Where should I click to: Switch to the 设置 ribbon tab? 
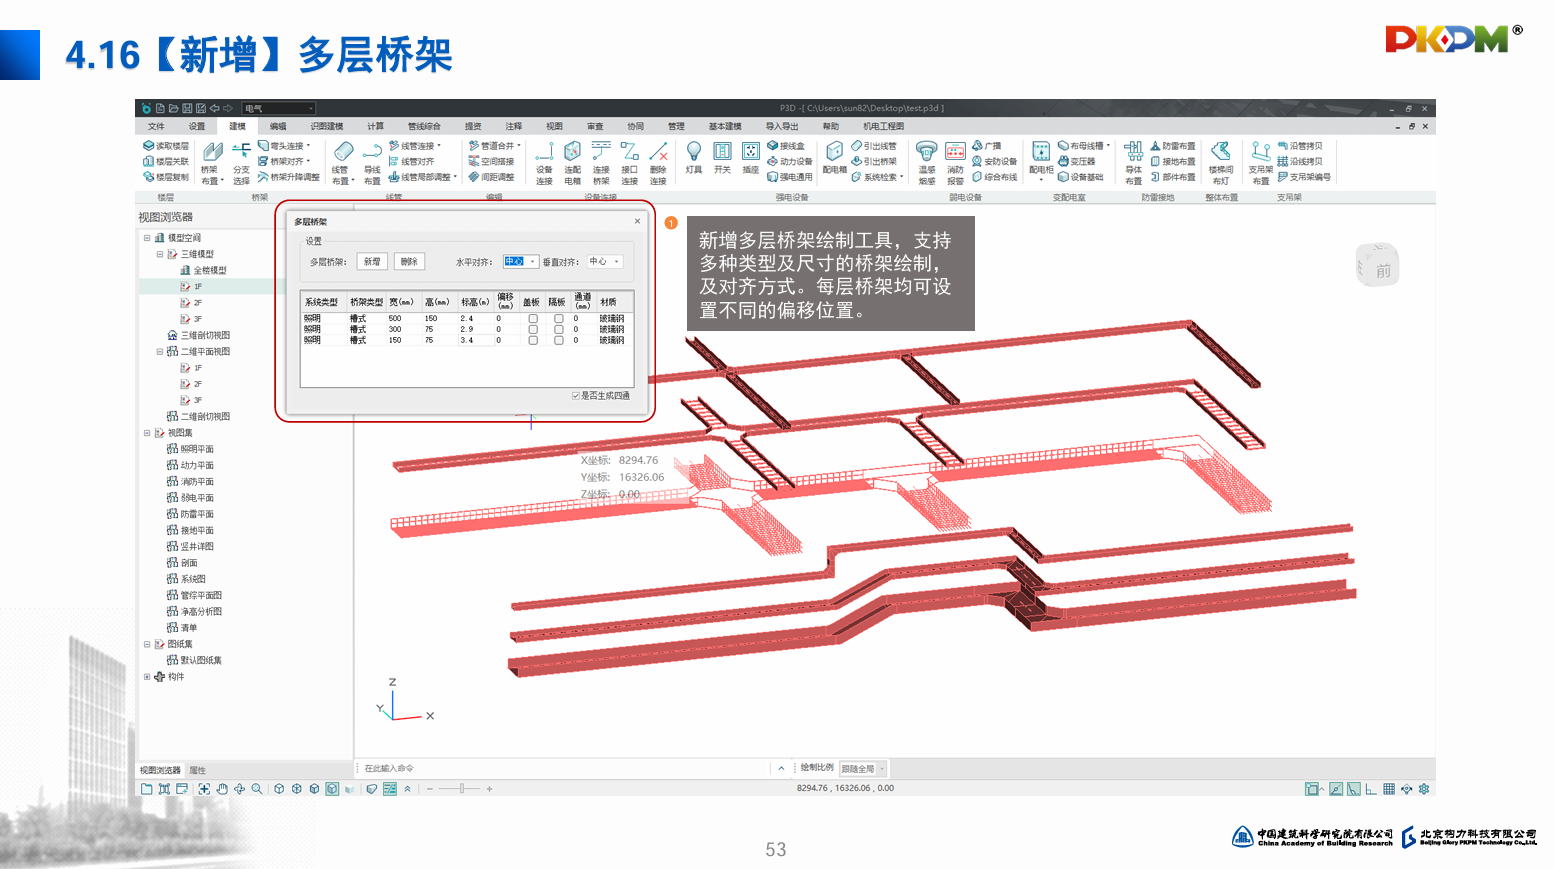tap(197, 127)
